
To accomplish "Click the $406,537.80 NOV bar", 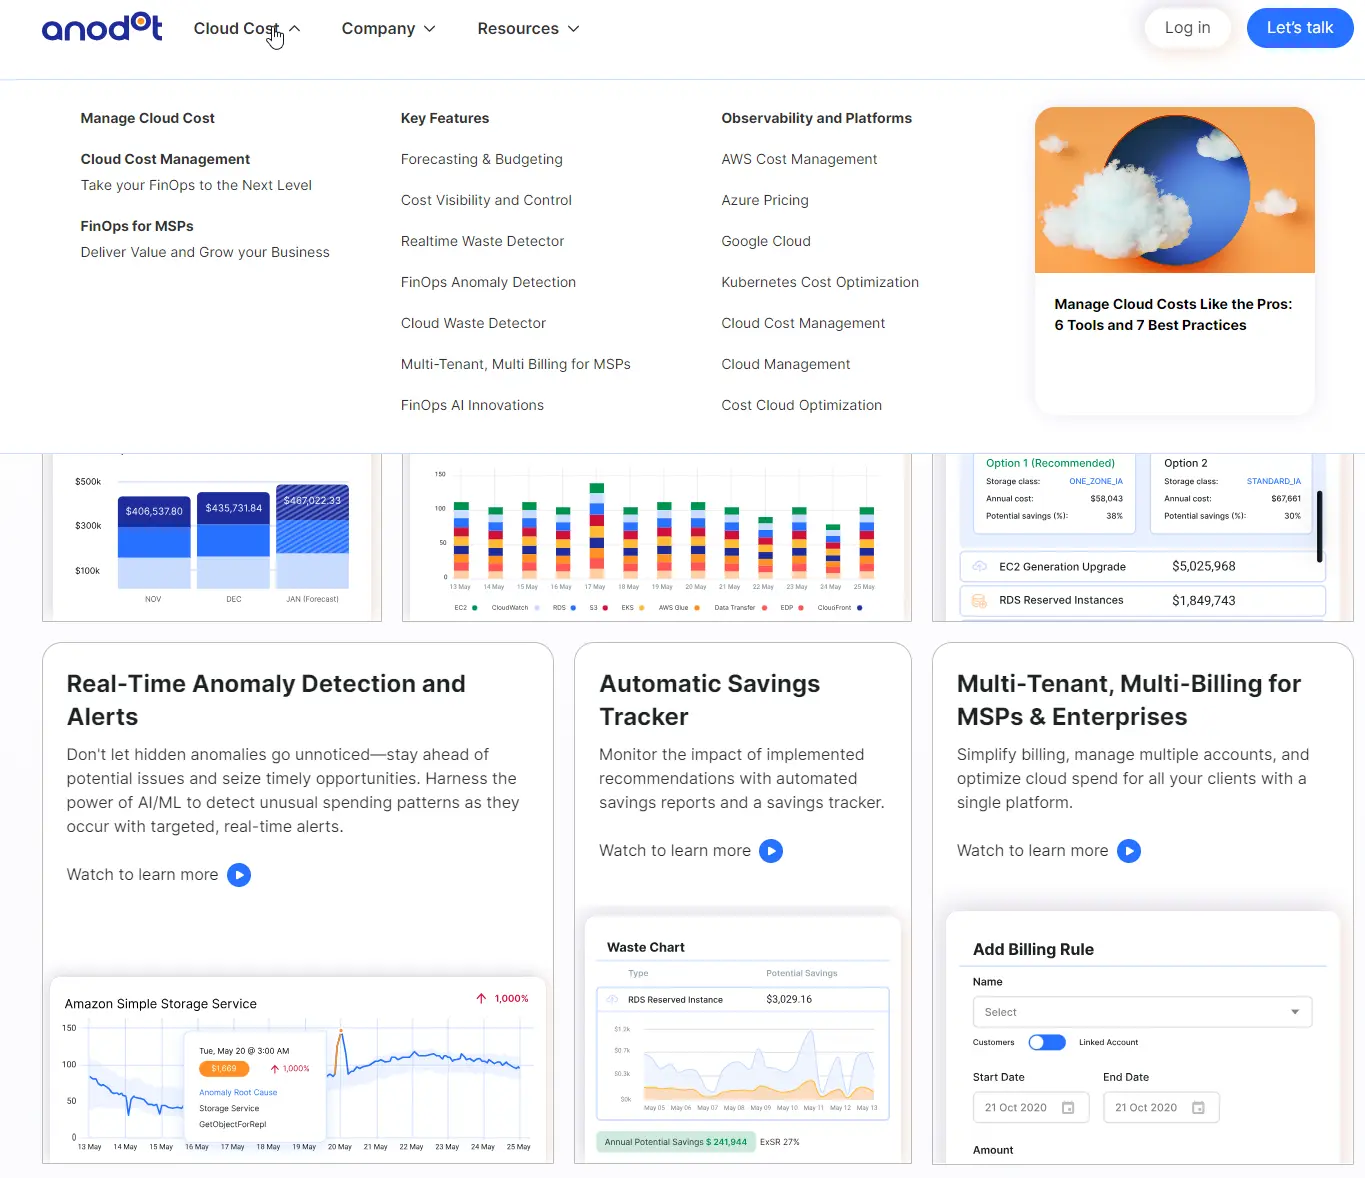I will pos(154,542).
